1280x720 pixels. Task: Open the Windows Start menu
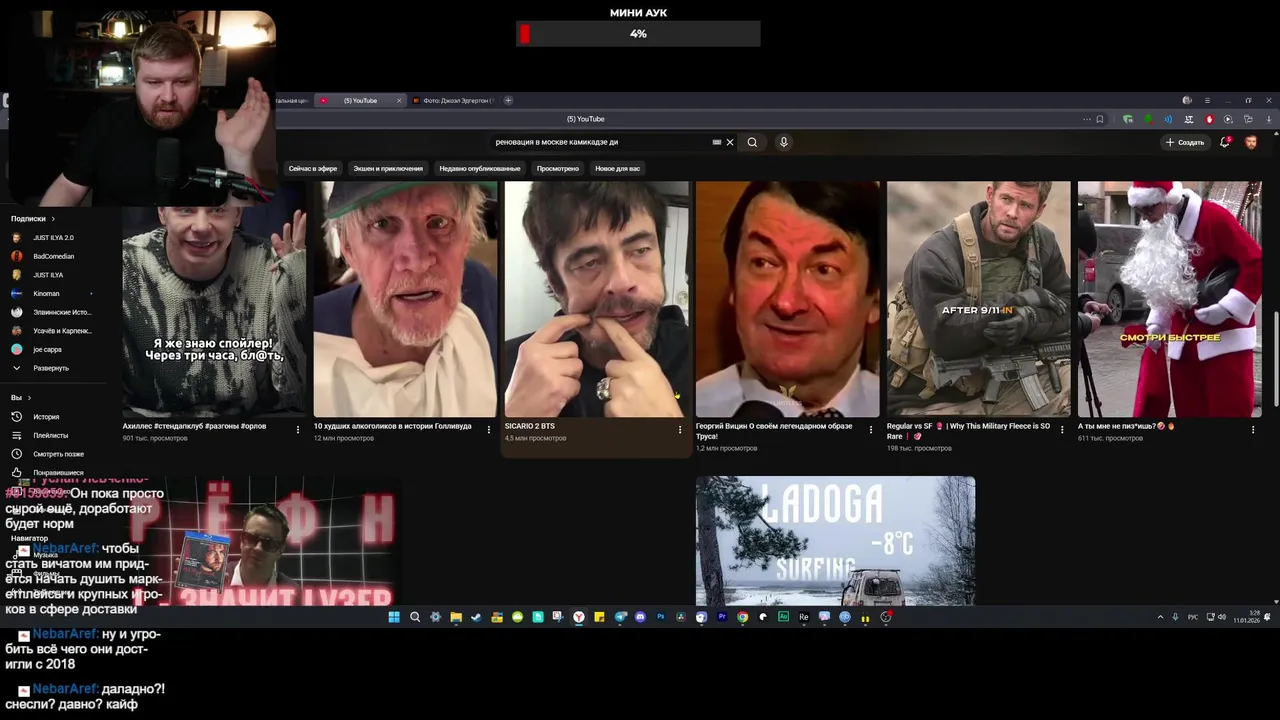(394, 617)
